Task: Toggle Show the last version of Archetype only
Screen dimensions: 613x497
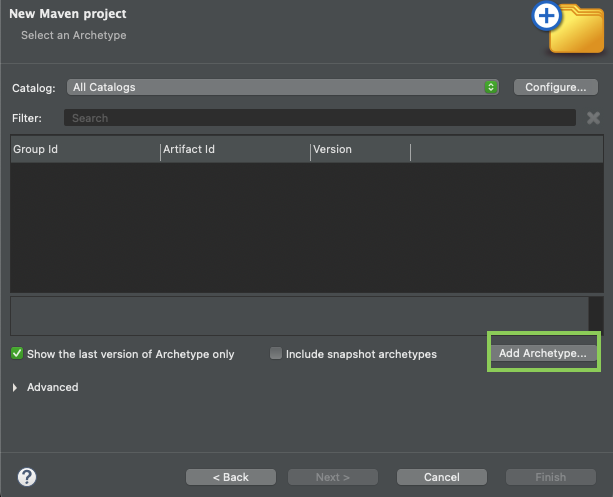Action: (17, 353)
